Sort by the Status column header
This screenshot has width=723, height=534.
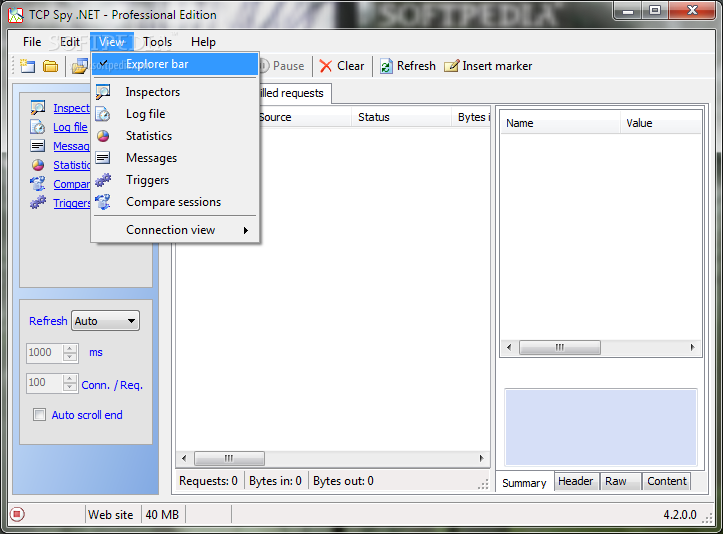point(401,117)
